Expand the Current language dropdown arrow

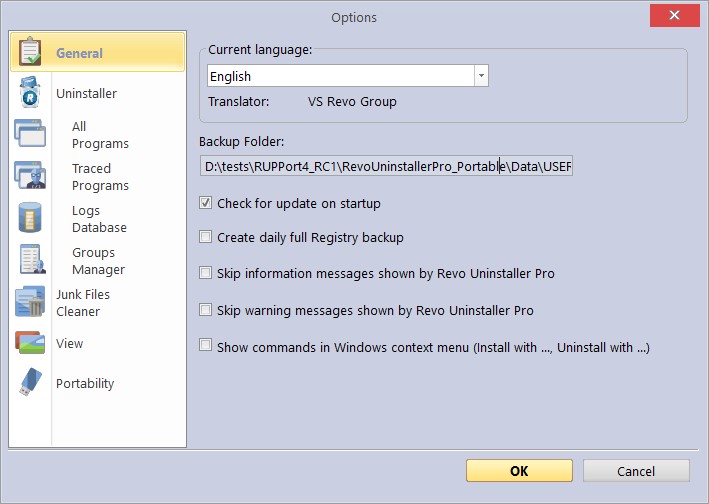(481, 75)
